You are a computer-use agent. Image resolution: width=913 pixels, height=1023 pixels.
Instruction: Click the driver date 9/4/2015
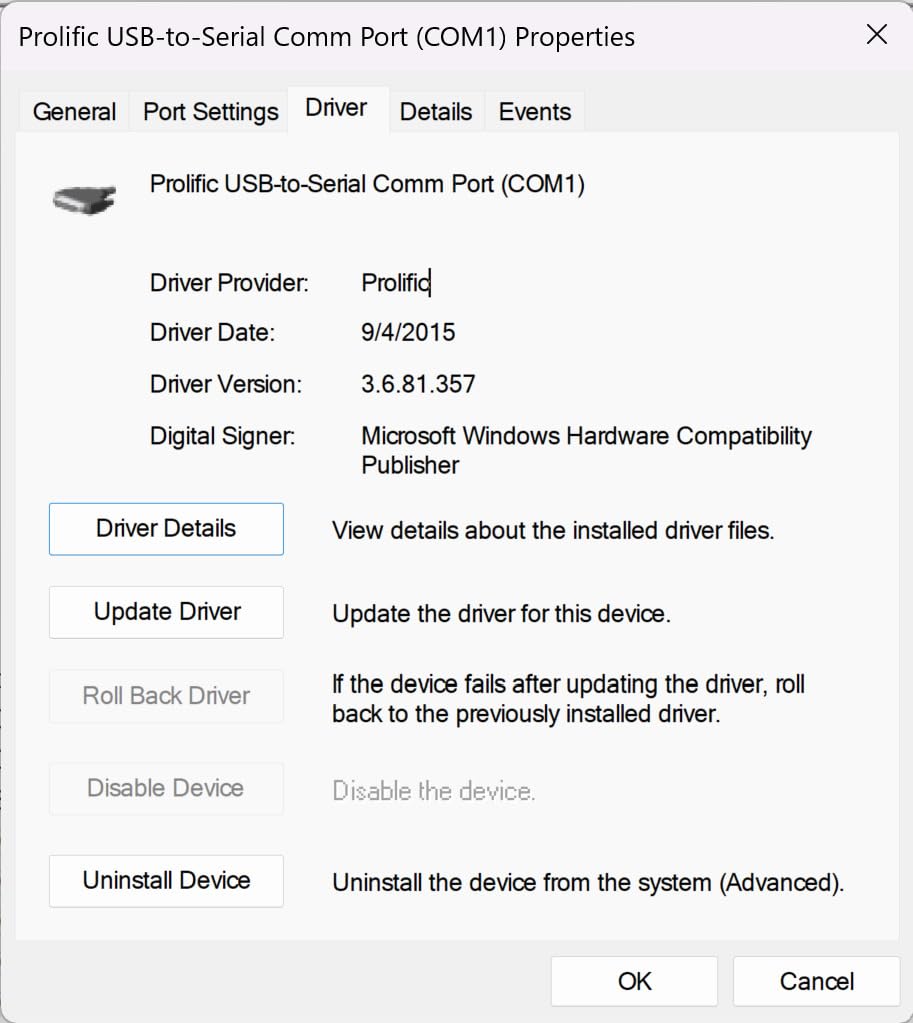(x=407, y=332)
